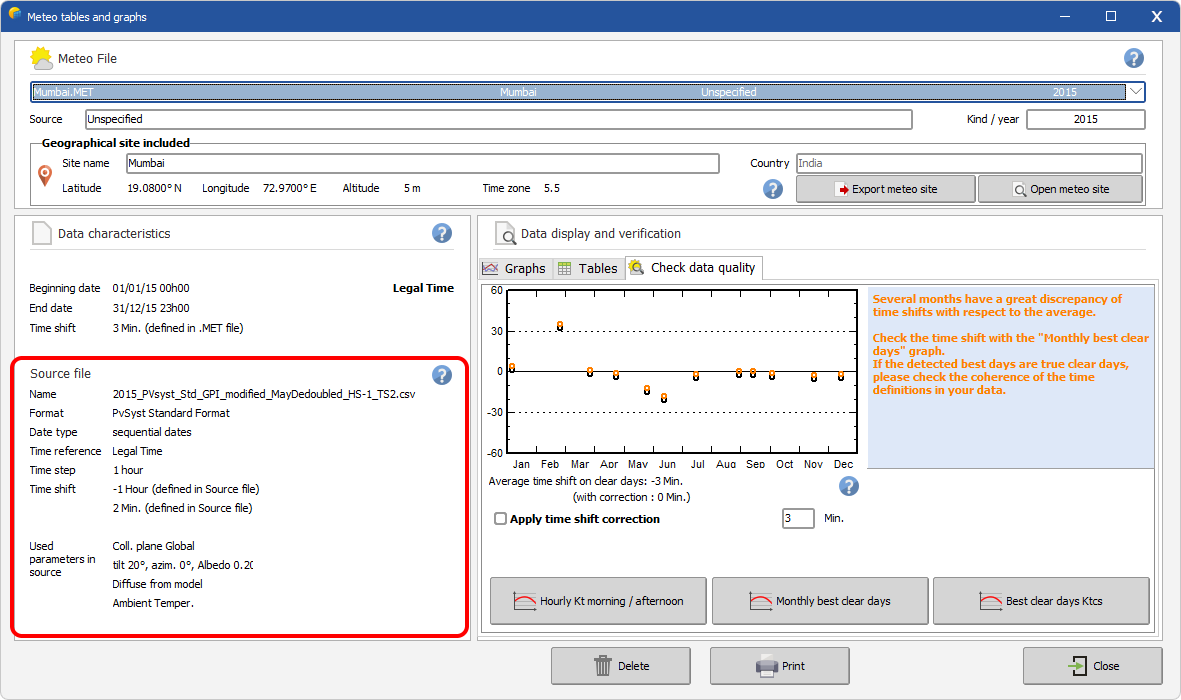Minimize the Meteo tables and graphs window

pyautogui.click(x=1064, y=16)
